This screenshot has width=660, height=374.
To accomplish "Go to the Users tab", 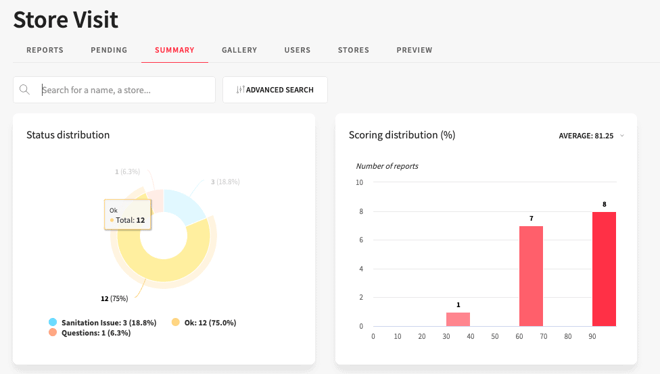I will tap(297, 50).
